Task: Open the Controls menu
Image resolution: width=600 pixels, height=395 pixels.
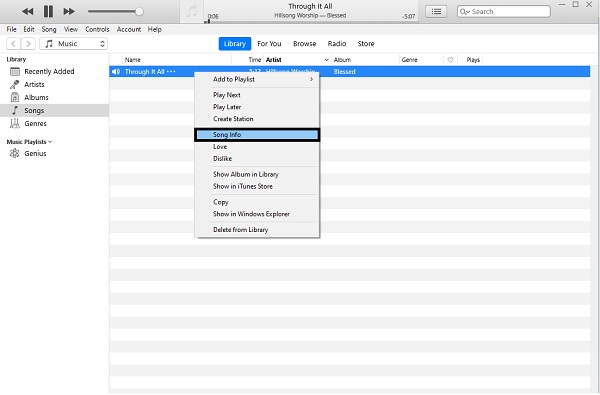Action: pos(97,29)
